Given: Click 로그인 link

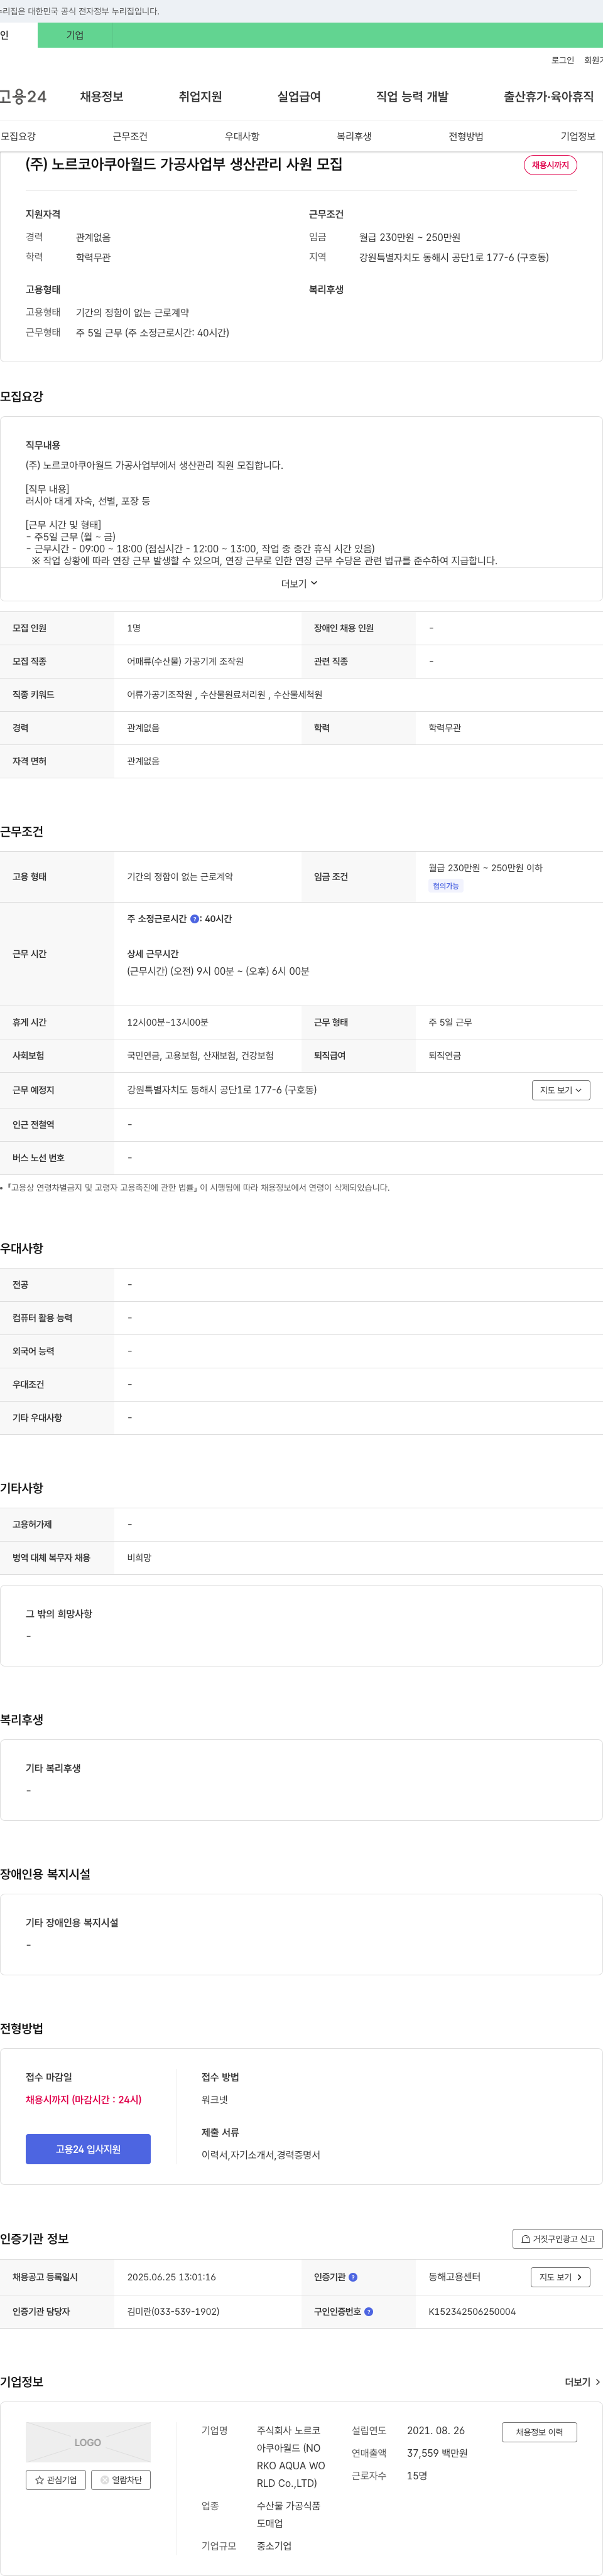Looking at the screenshot, I should click(563, 60).
